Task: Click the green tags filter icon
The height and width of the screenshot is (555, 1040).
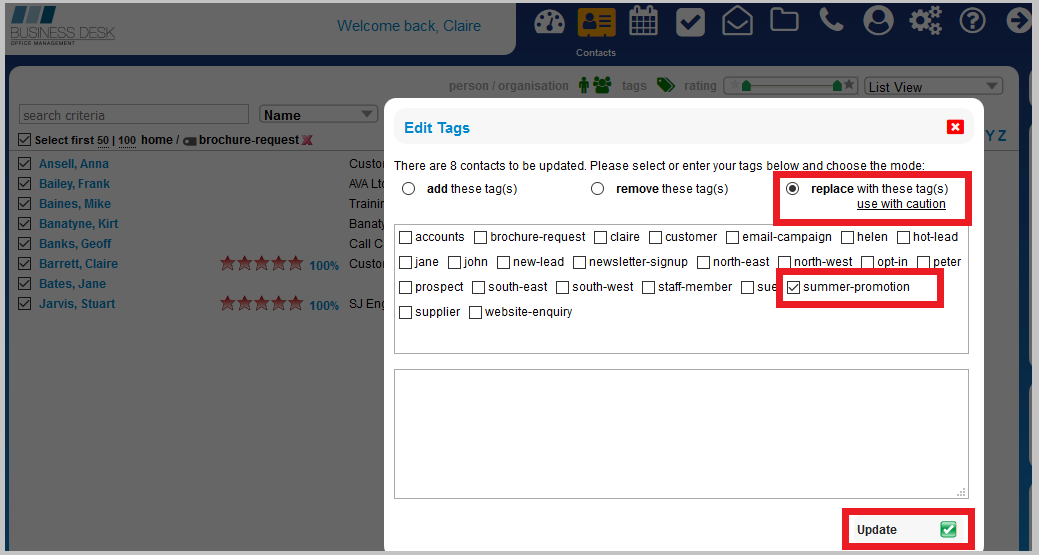Action: [x=665, y=85]
